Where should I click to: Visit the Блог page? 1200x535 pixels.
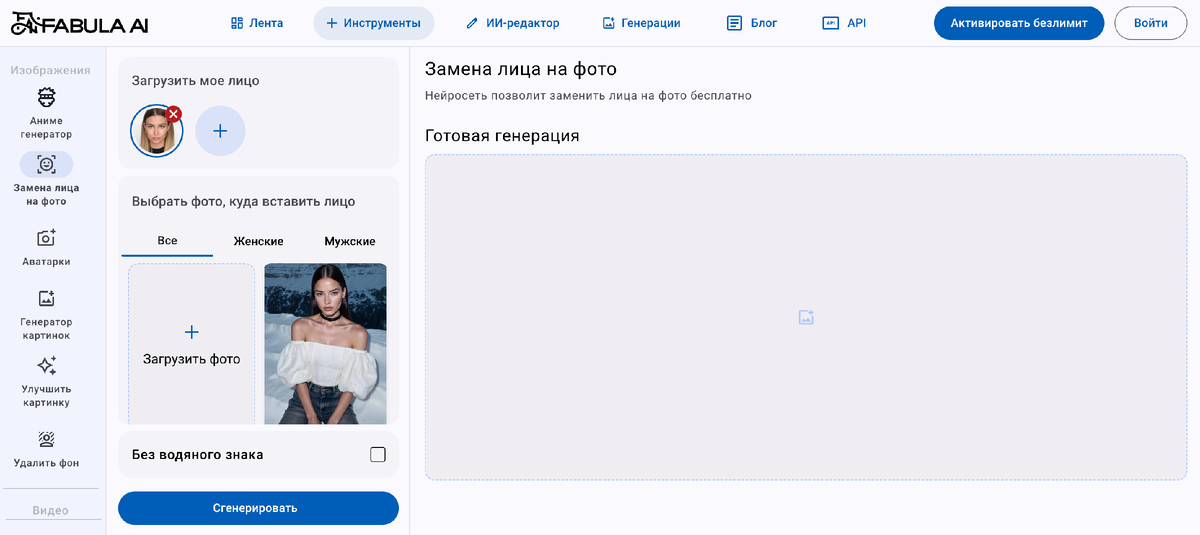coord(752,23)
